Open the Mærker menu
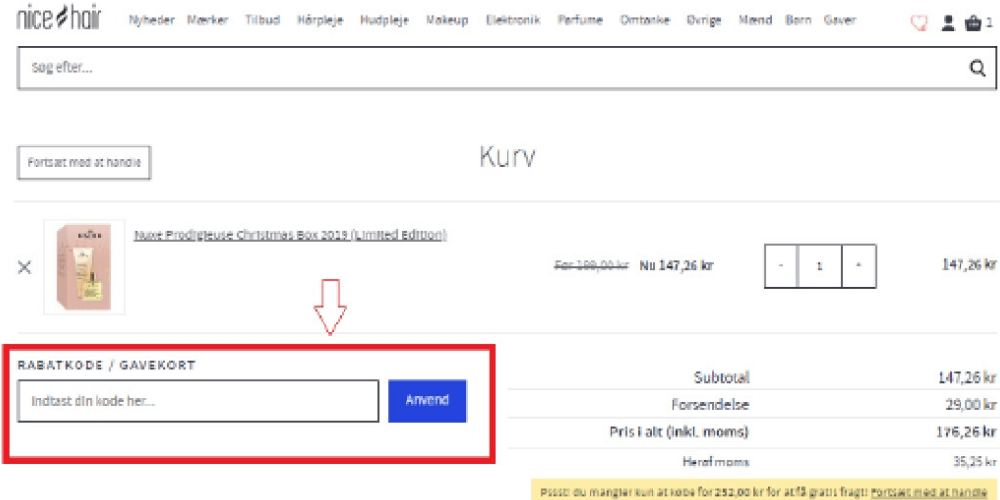Viewport: 1000px width, 500px height. tap(208, 21)
